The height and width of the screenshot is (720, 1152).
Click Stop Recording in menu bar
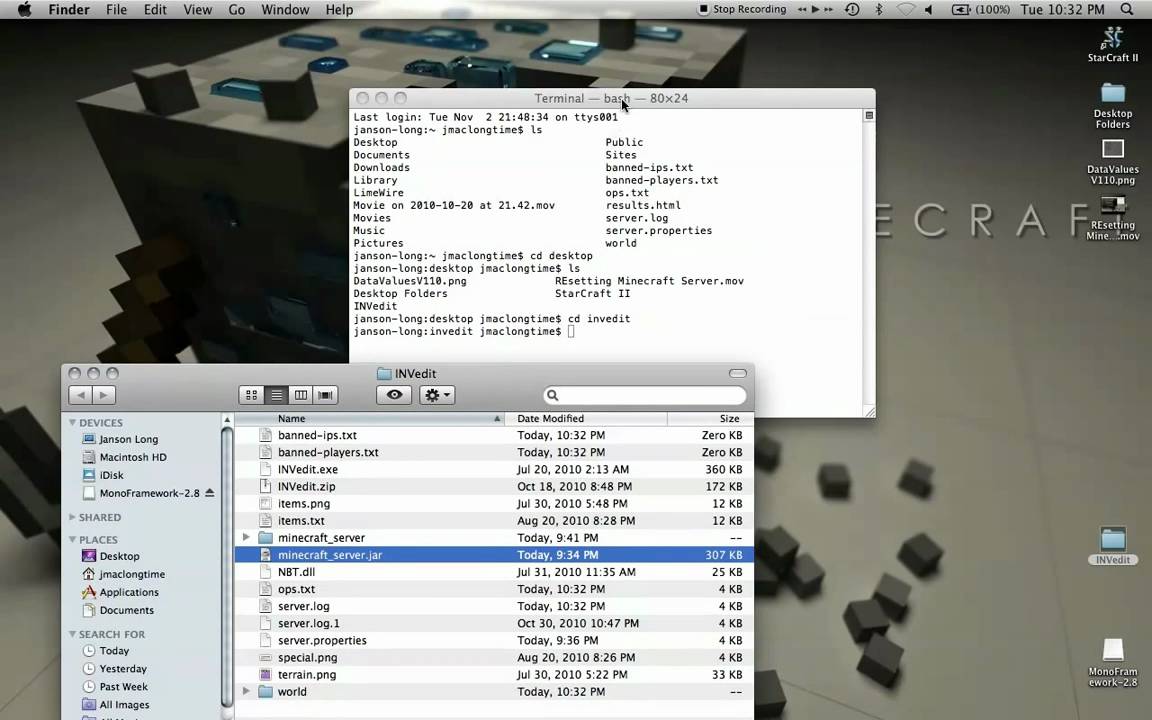click(x=742, y=10)
